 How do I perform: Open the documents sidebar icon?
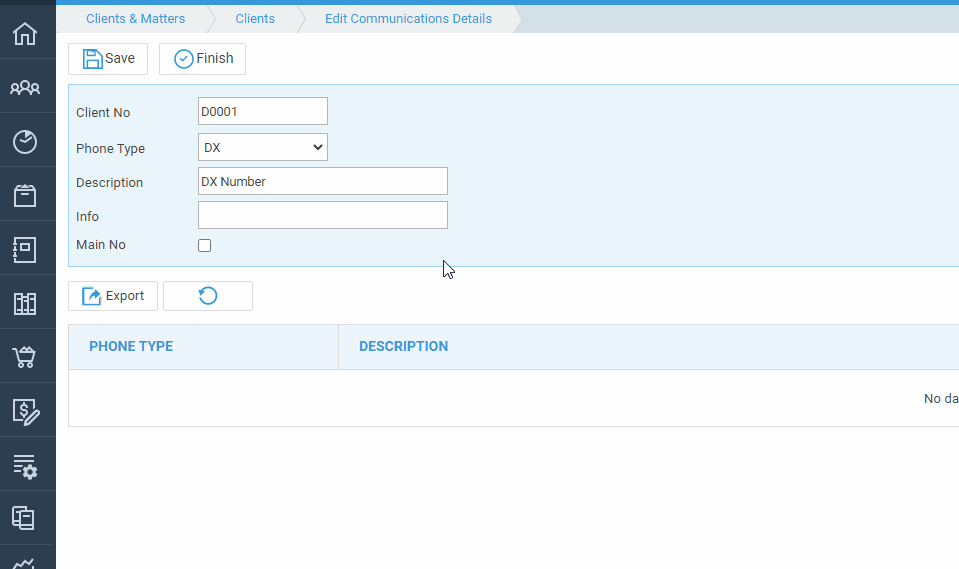(23, 518)
